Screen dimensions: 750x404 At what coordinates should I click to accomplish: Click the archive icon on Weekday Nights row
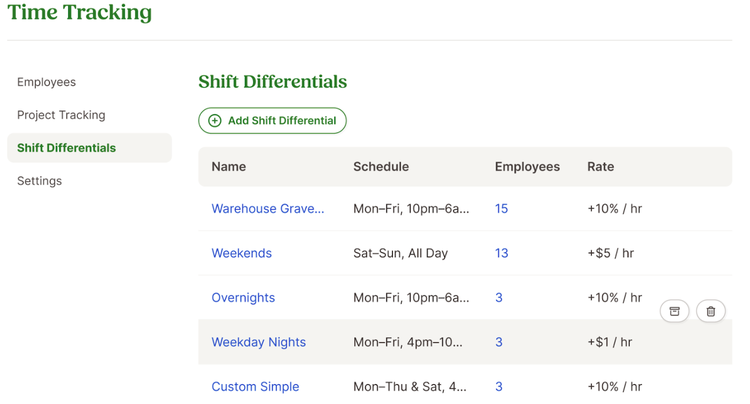(674, 311)
